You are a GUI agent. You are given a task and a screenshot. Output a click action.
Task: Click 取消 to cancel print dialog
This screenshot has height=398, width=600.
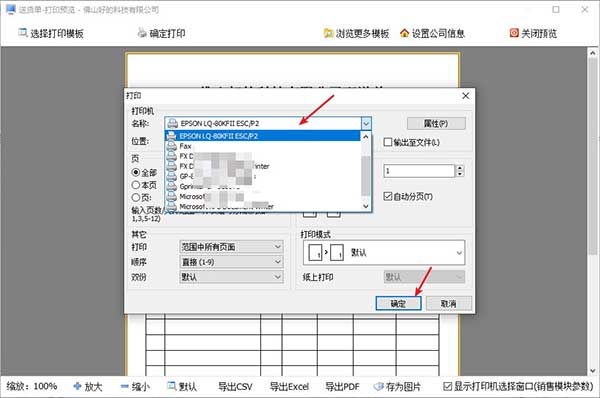click(448, 303)
